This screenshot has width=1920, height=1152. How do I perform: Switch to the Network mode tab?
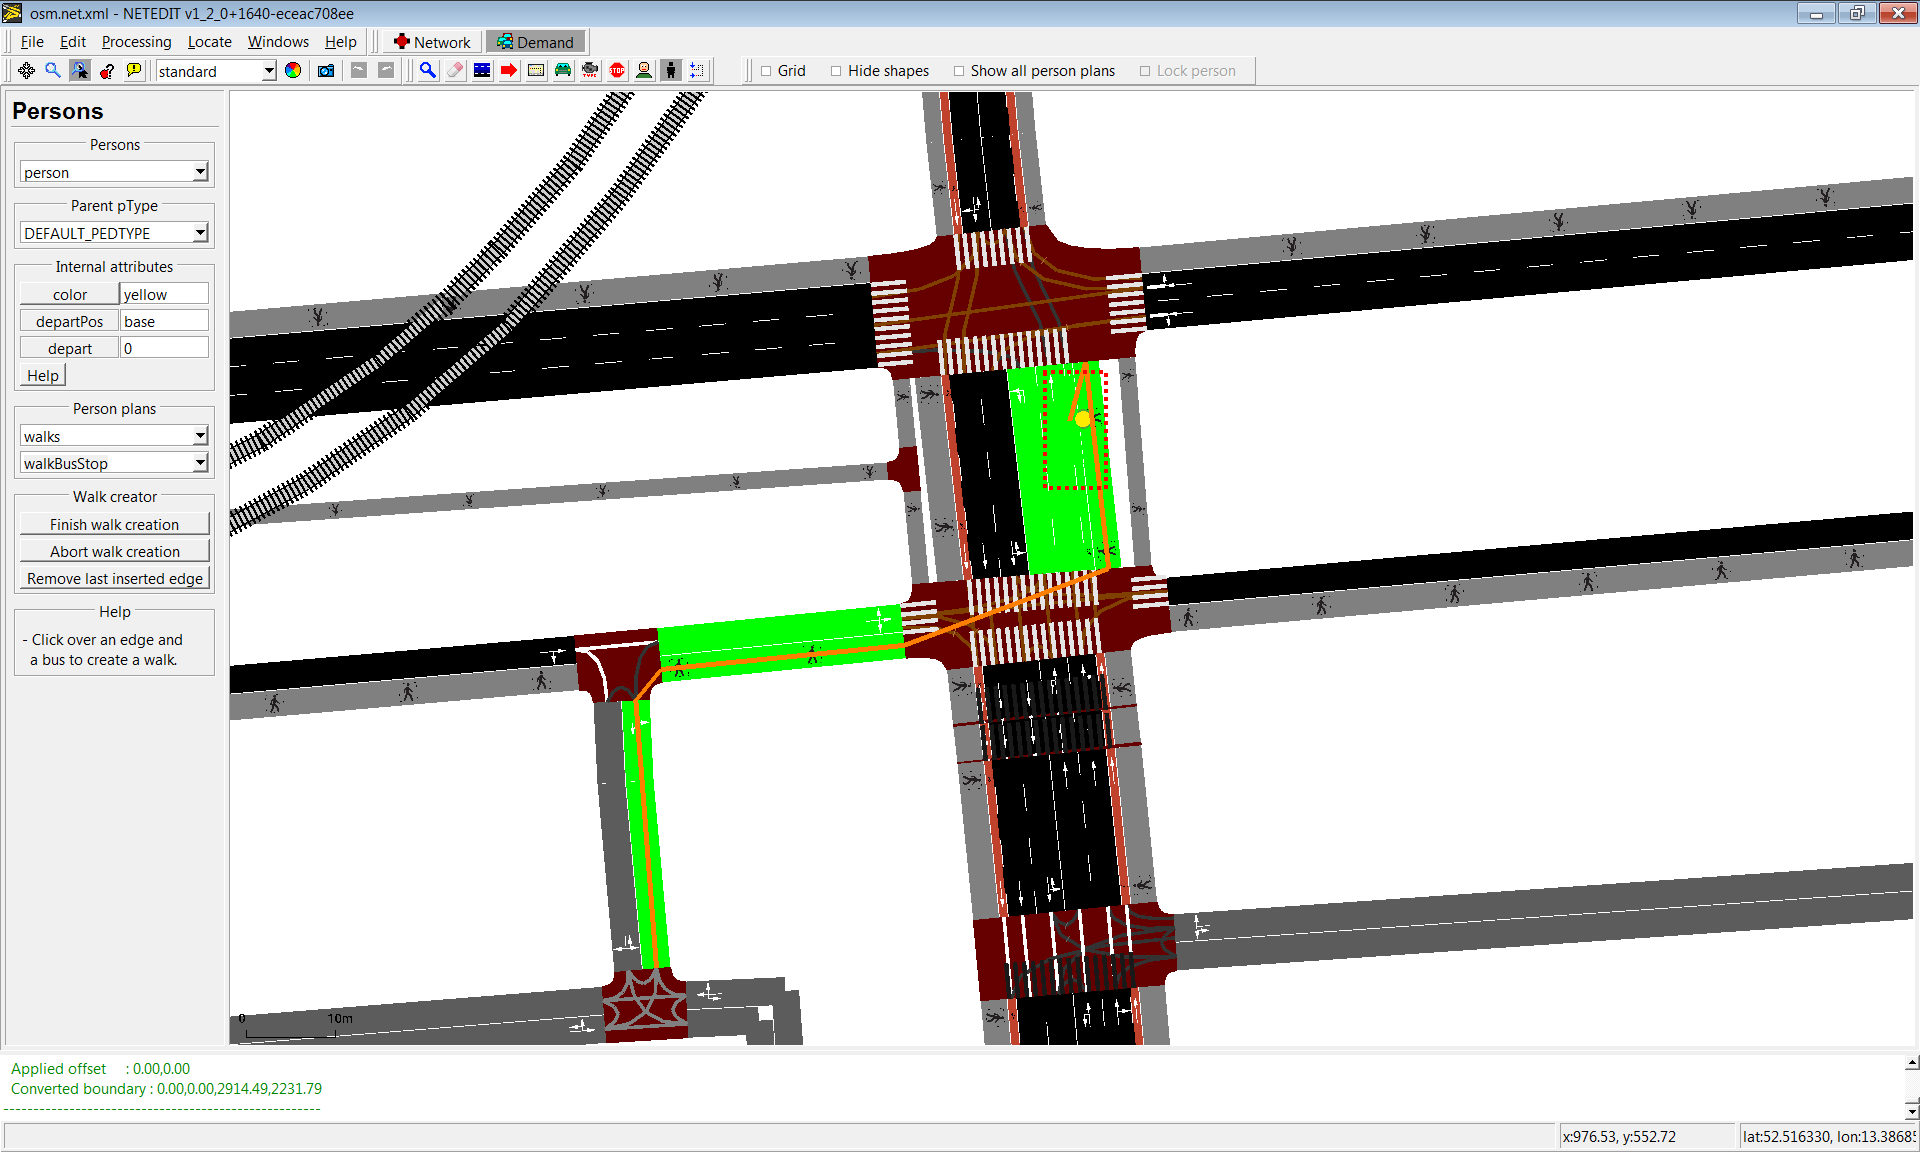[x=432, y=42]
